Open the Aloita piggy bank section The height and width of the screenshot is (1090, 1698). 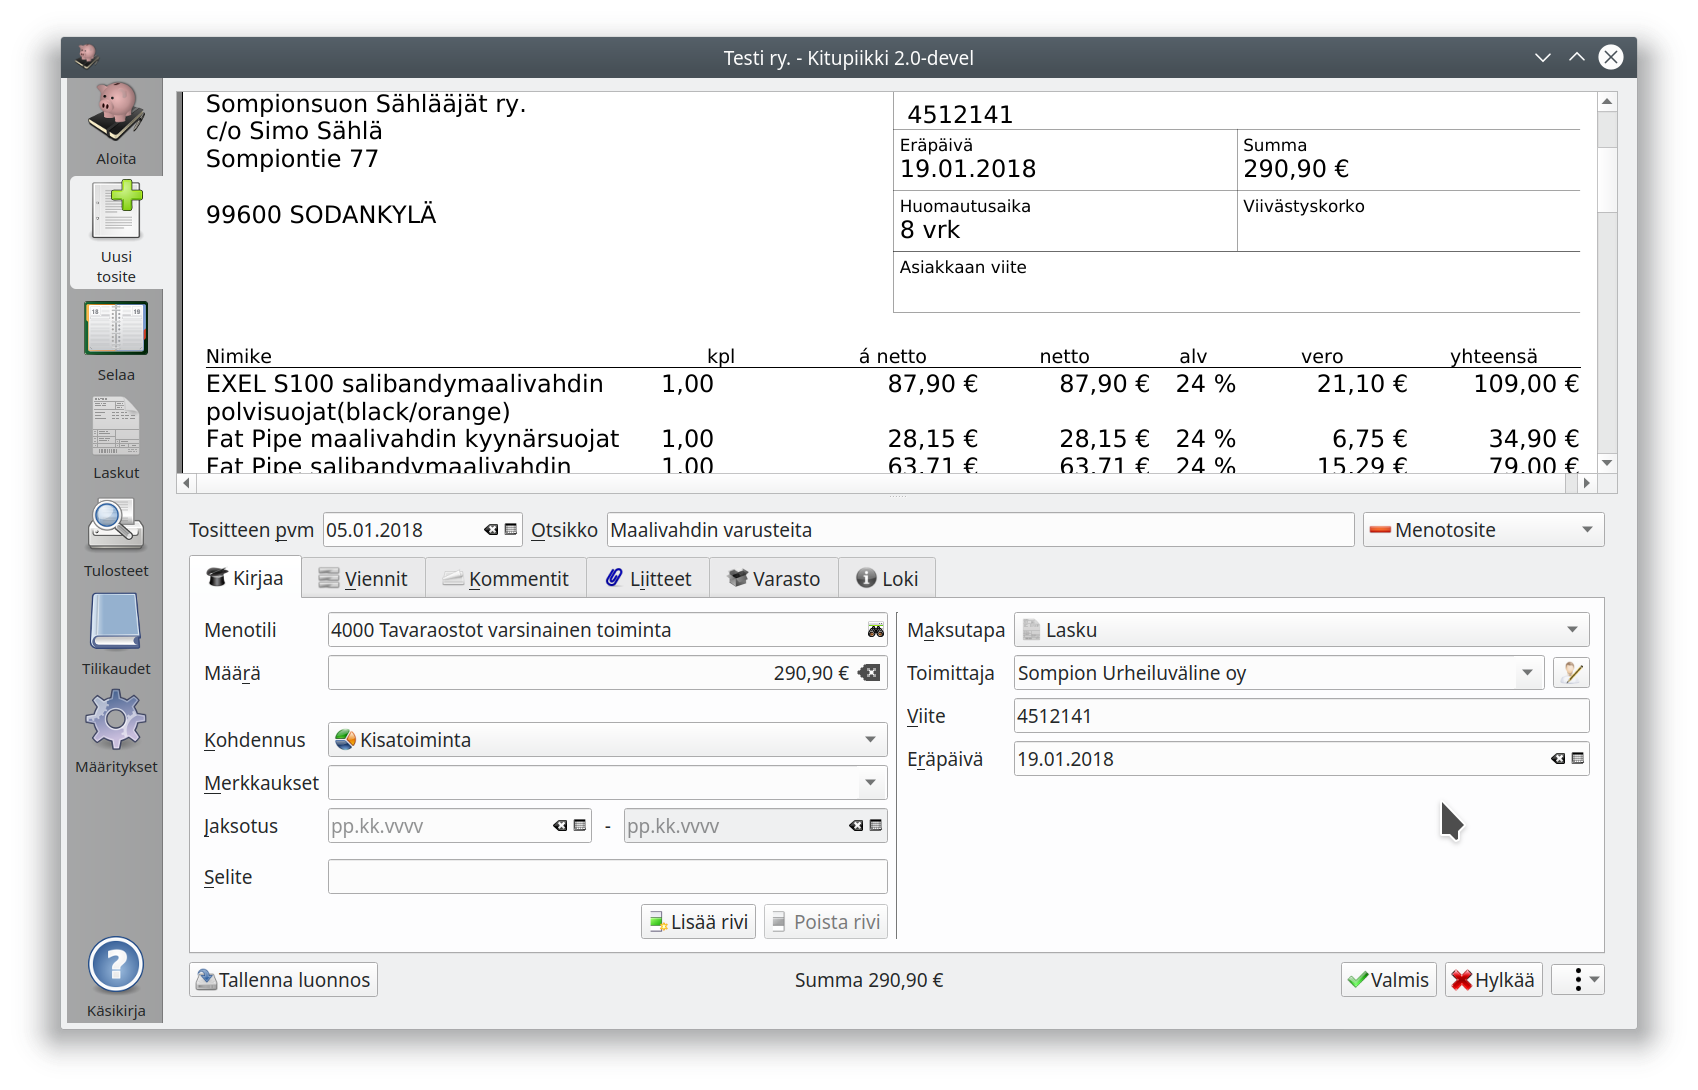coord(116,124)
